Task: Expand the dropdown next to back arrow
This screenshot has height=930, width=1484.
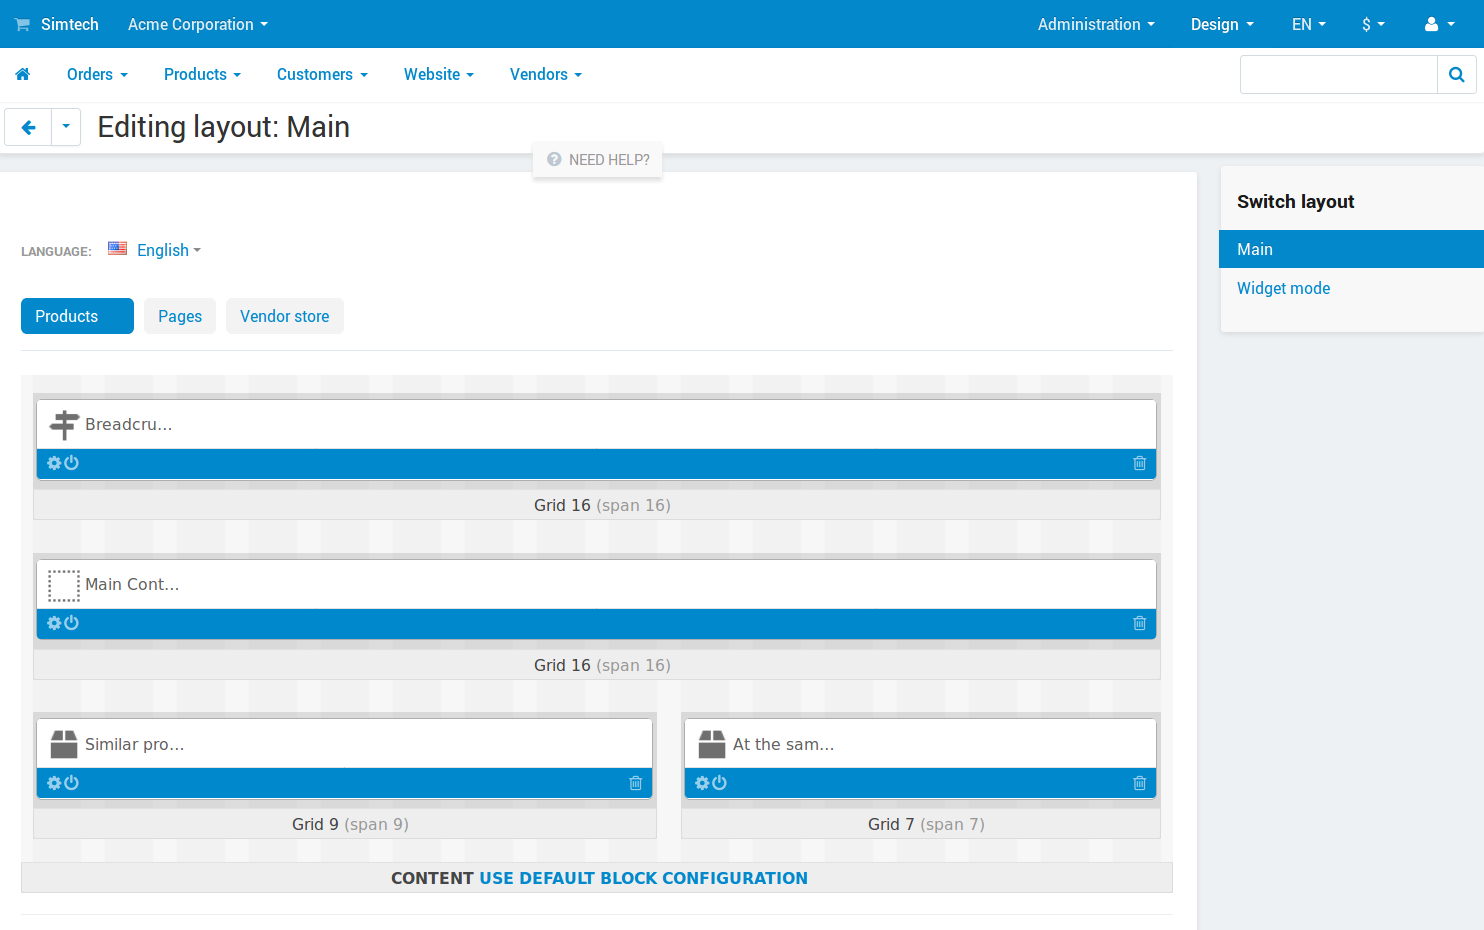Action: pos(66,127)
